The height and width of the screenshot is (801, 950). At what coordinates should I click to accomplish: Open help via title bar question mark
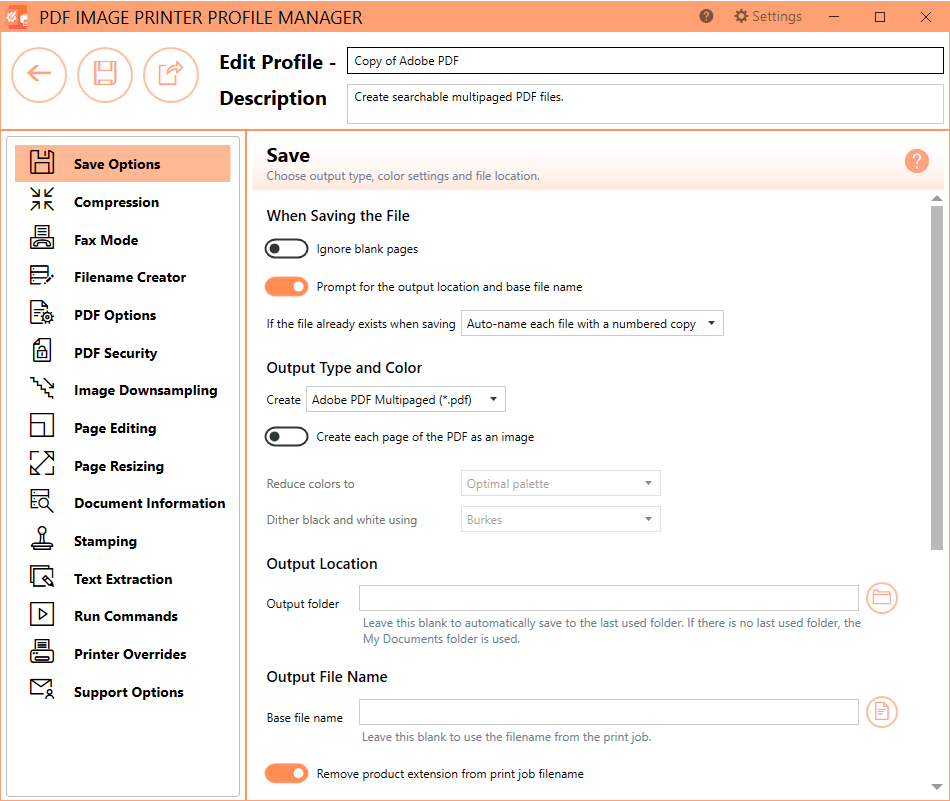pyautogui.click(x=706, y=16)
